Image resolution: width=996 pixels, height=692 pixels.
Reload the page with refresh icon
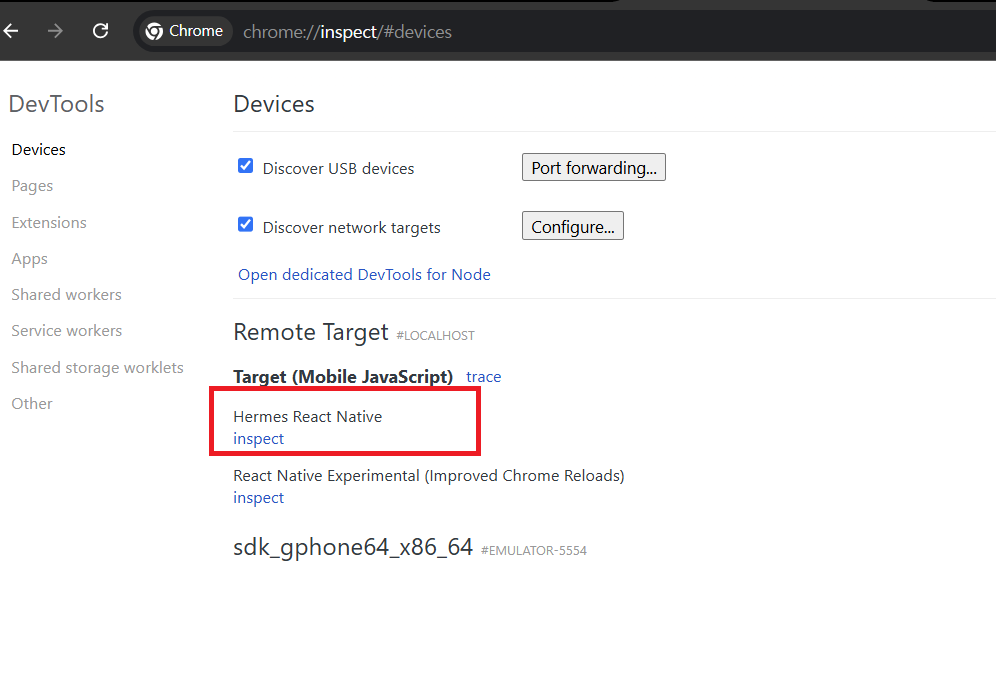100,31
